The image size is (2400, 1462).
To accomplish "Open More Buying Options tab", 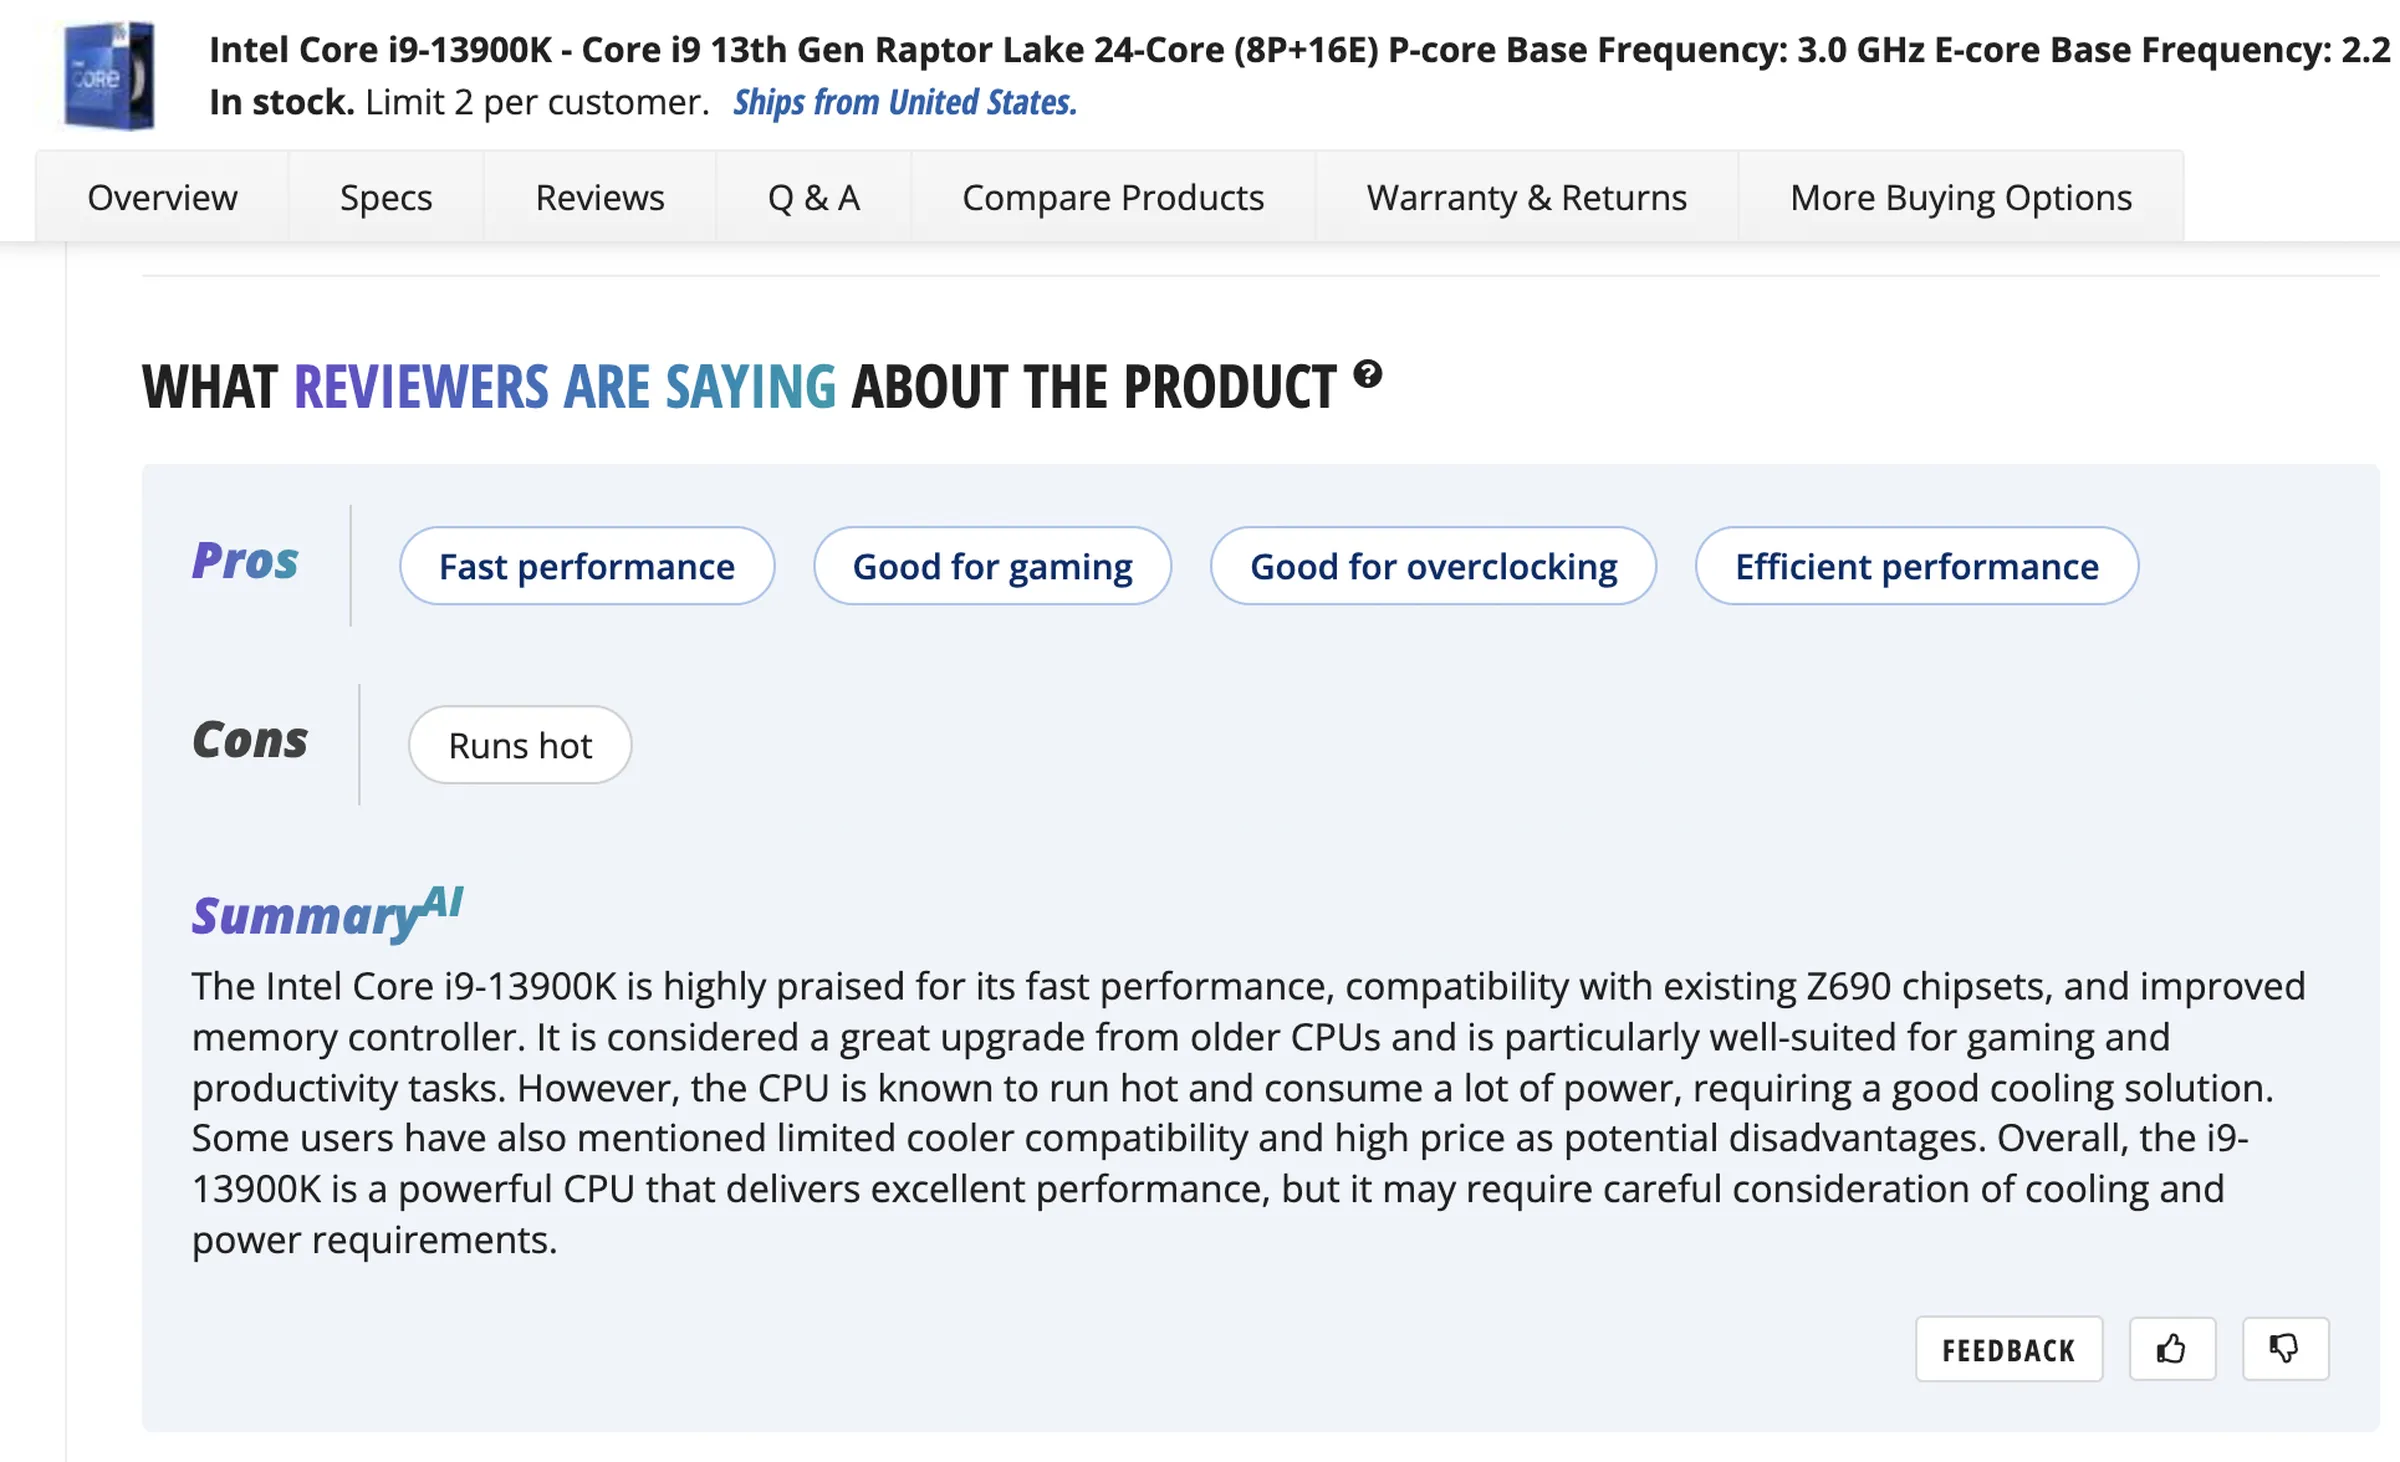I will tap(1961, 197).
